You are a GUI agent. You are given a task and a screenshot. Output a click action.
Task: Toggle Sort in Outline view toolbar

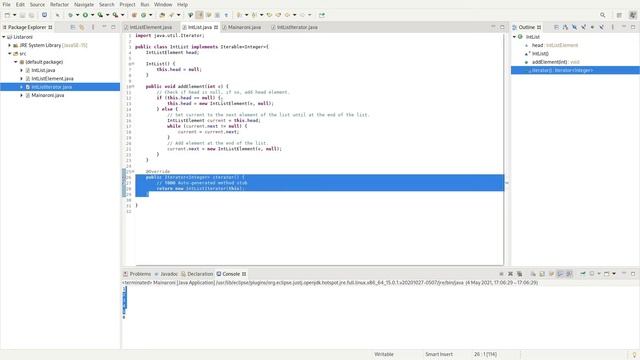tap(565, 27)
